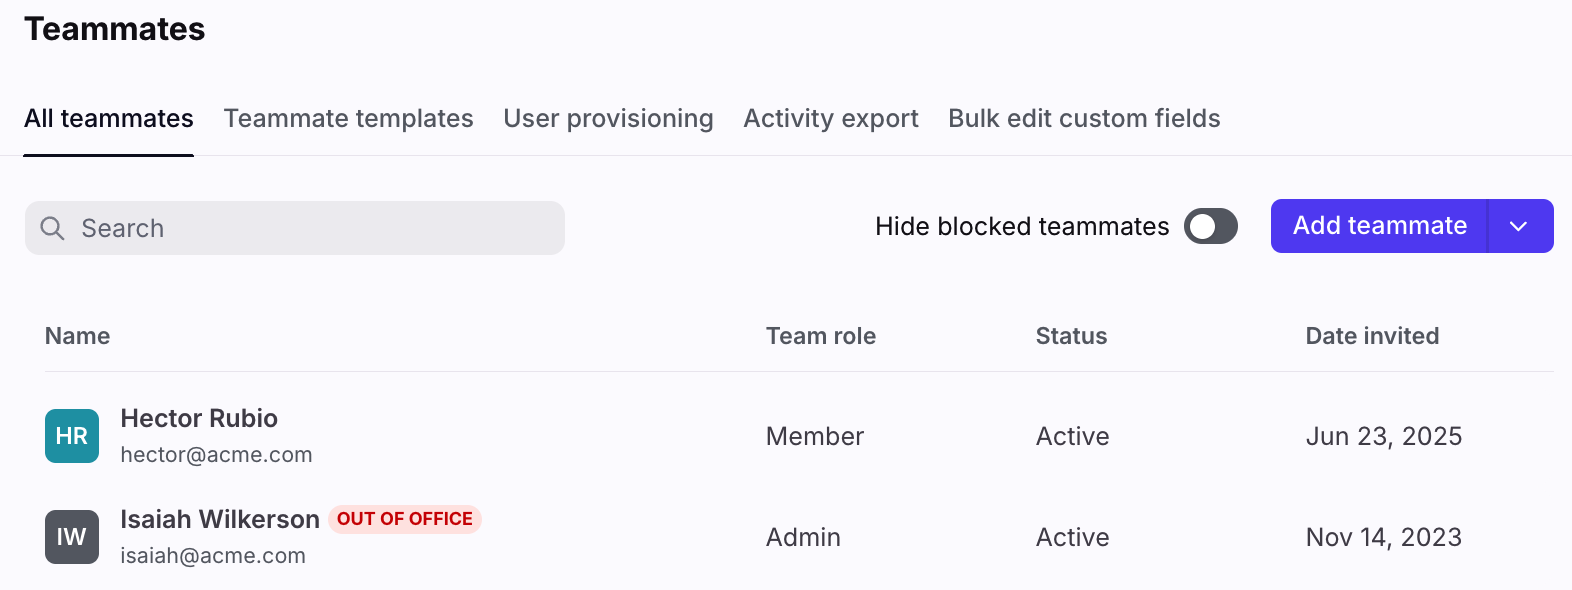Screen dimensions: 1572x590
Task: Toggle Hide blocked teammates switch
Action: [x=1211, y=226]
